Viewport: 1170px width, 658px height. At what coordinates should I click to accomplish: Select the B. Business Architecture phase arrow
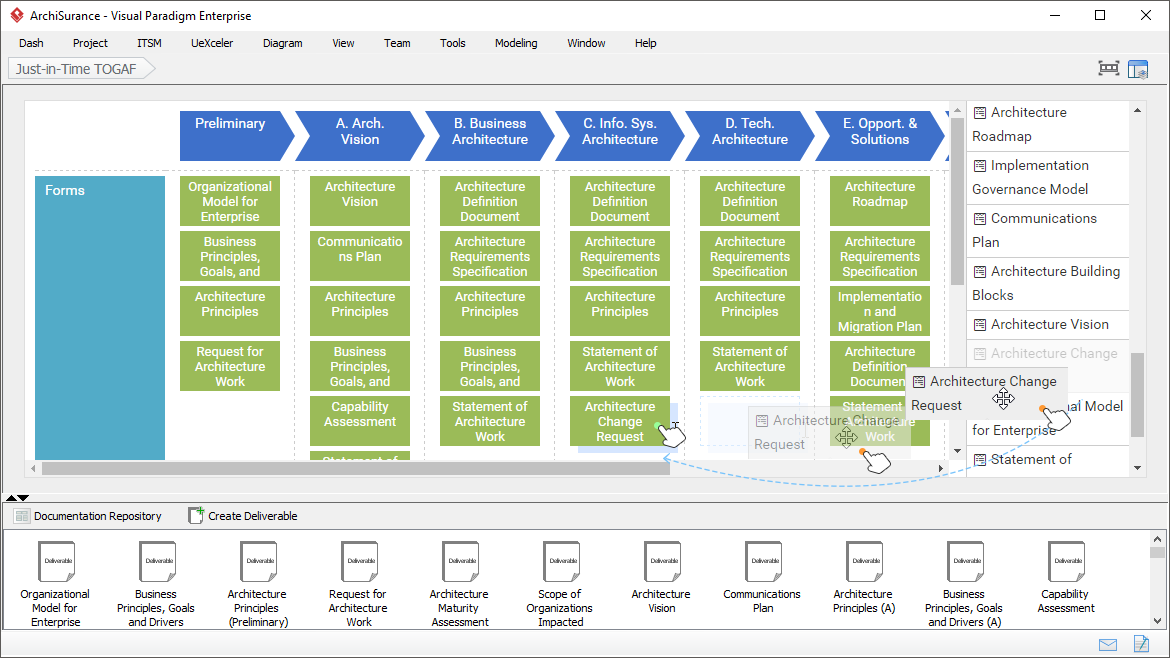[x=490, y=136]
